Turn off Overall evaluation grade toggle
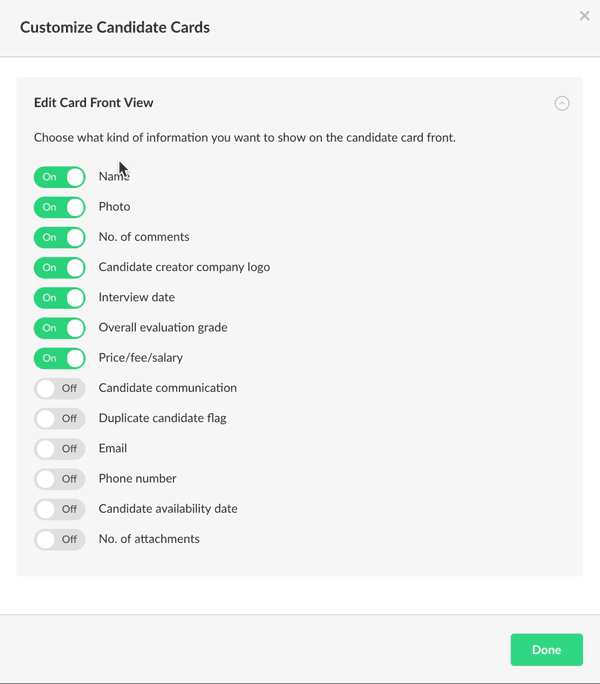Screen dimensions: 600x684 tap(60, 328)
